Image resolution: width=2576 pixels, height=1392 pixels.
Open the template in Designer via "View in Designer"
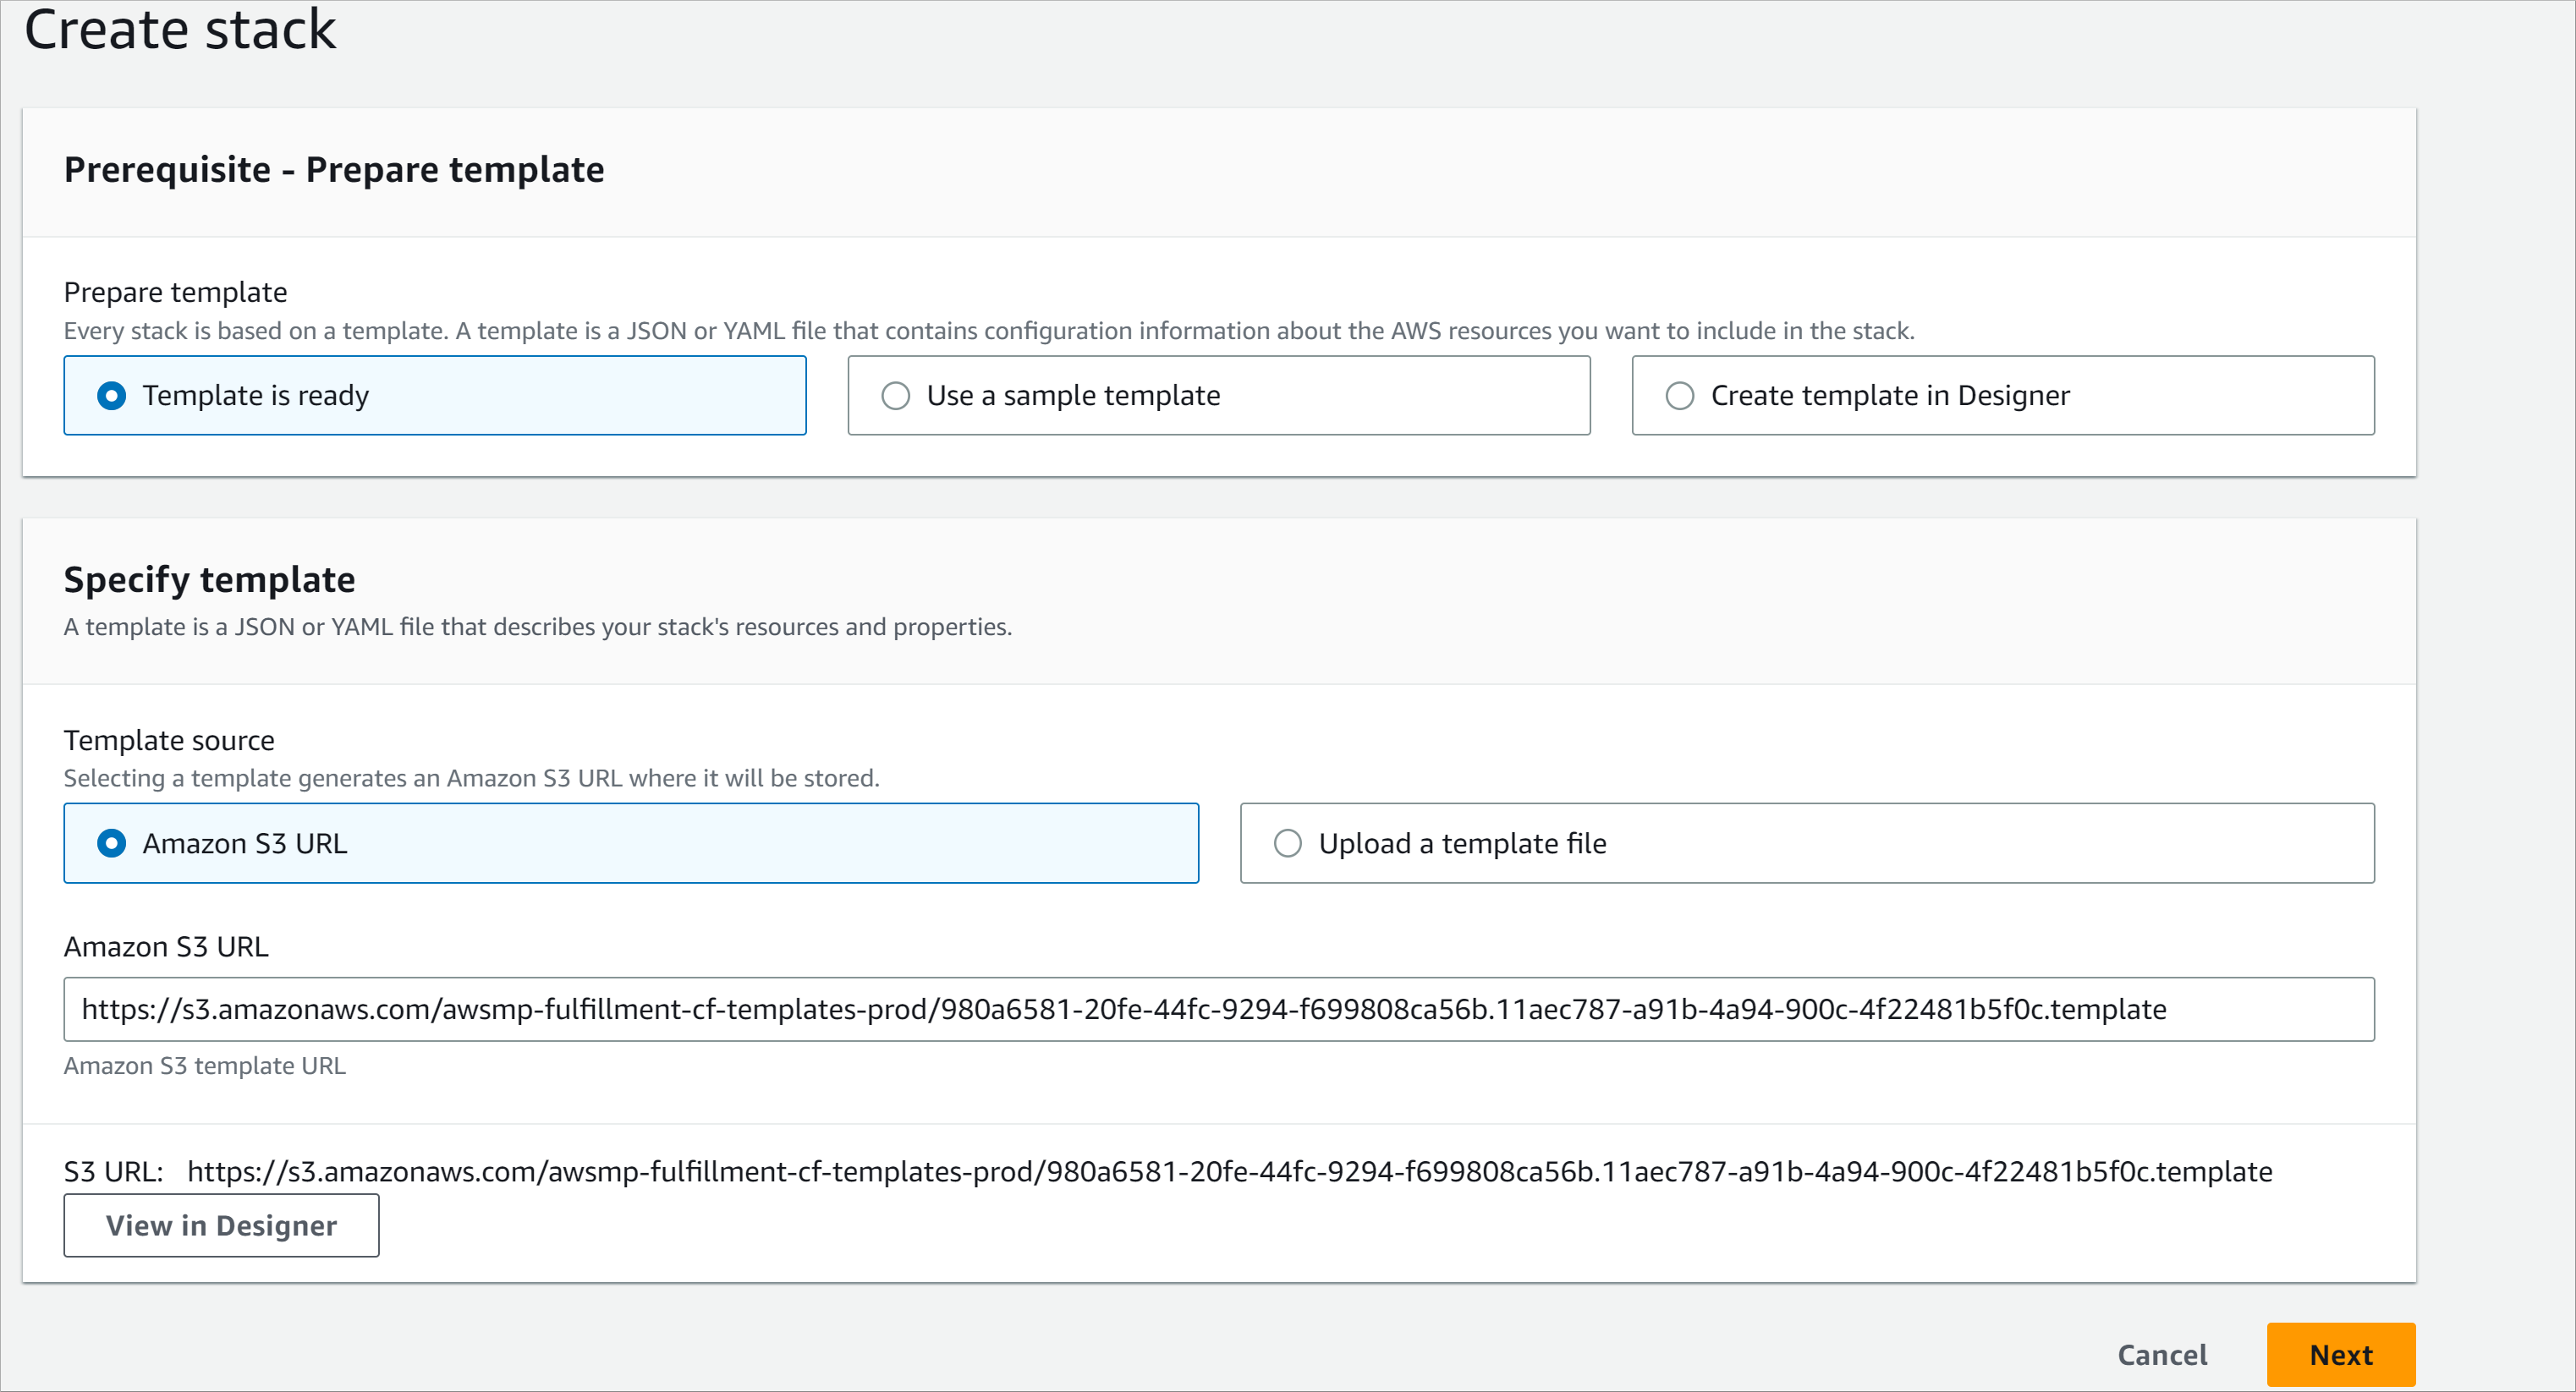coord(221,1225)
